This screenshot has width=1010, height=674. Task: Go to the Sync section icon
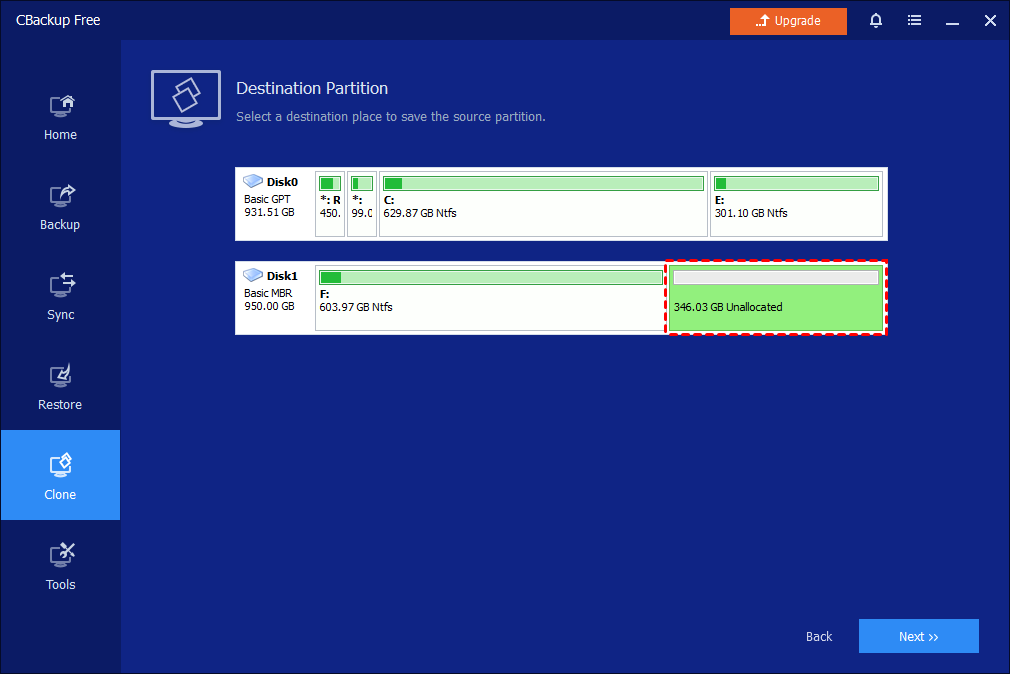[x=60, y=286]
